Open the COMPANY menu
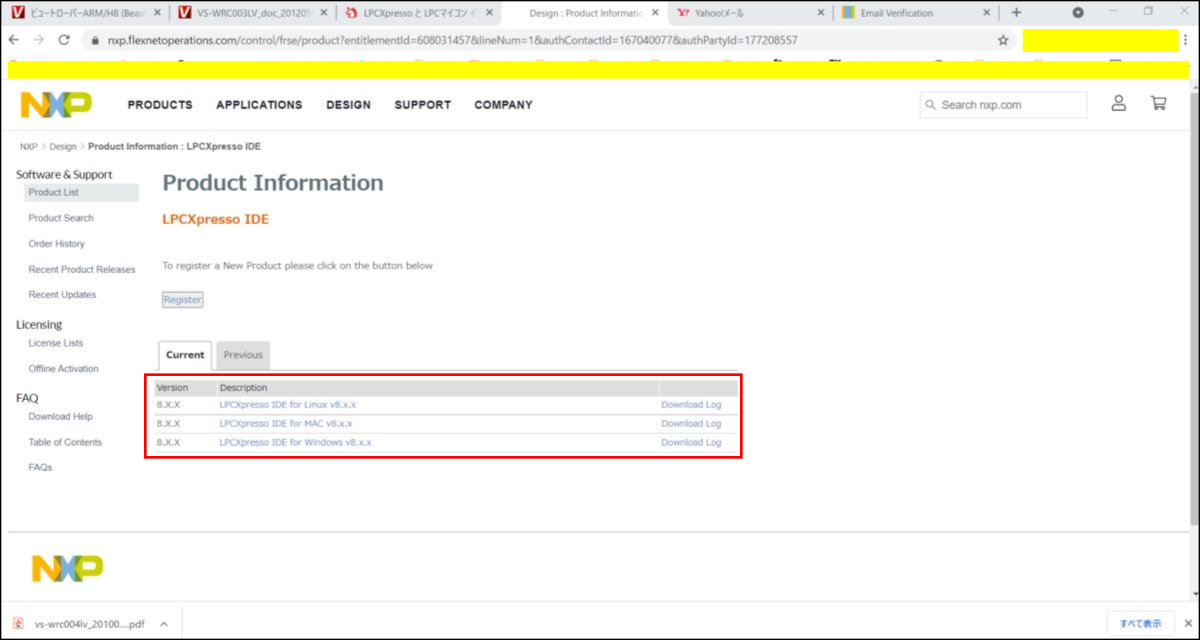The image size is (1200, 640). (503, 105)
